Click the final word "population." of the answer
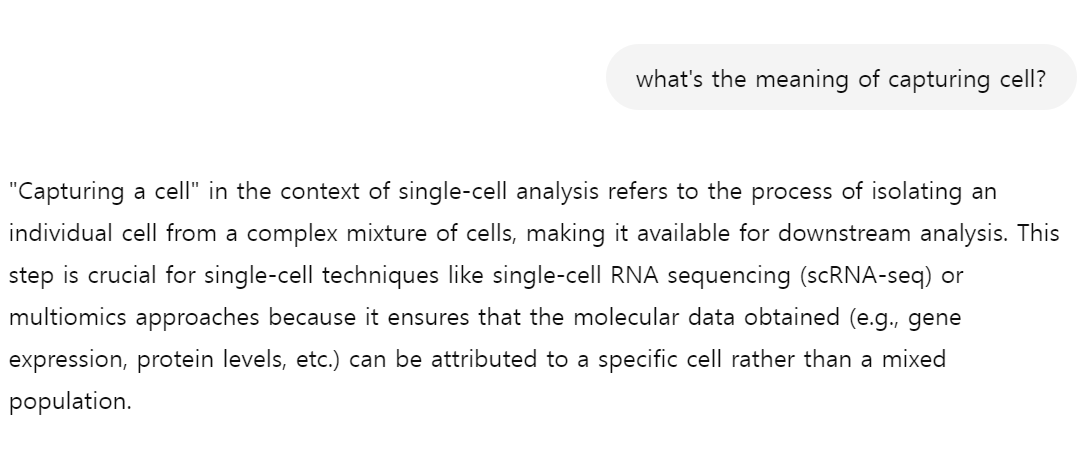This screenshot has height=451, width=1087. click(x=70, y=403)
